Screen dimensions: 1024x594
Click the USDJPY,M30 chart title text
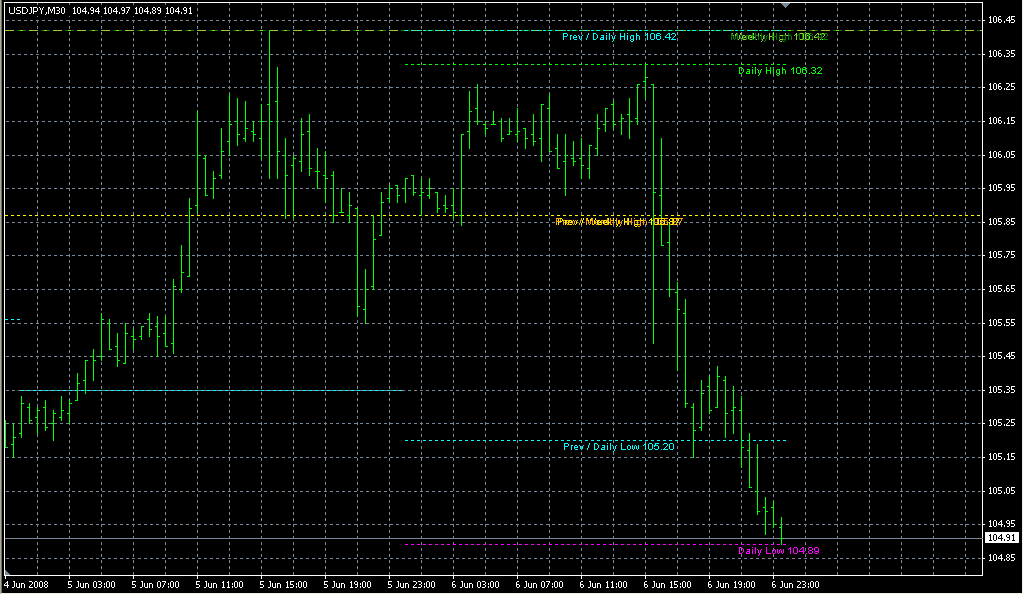coord(37,9)
